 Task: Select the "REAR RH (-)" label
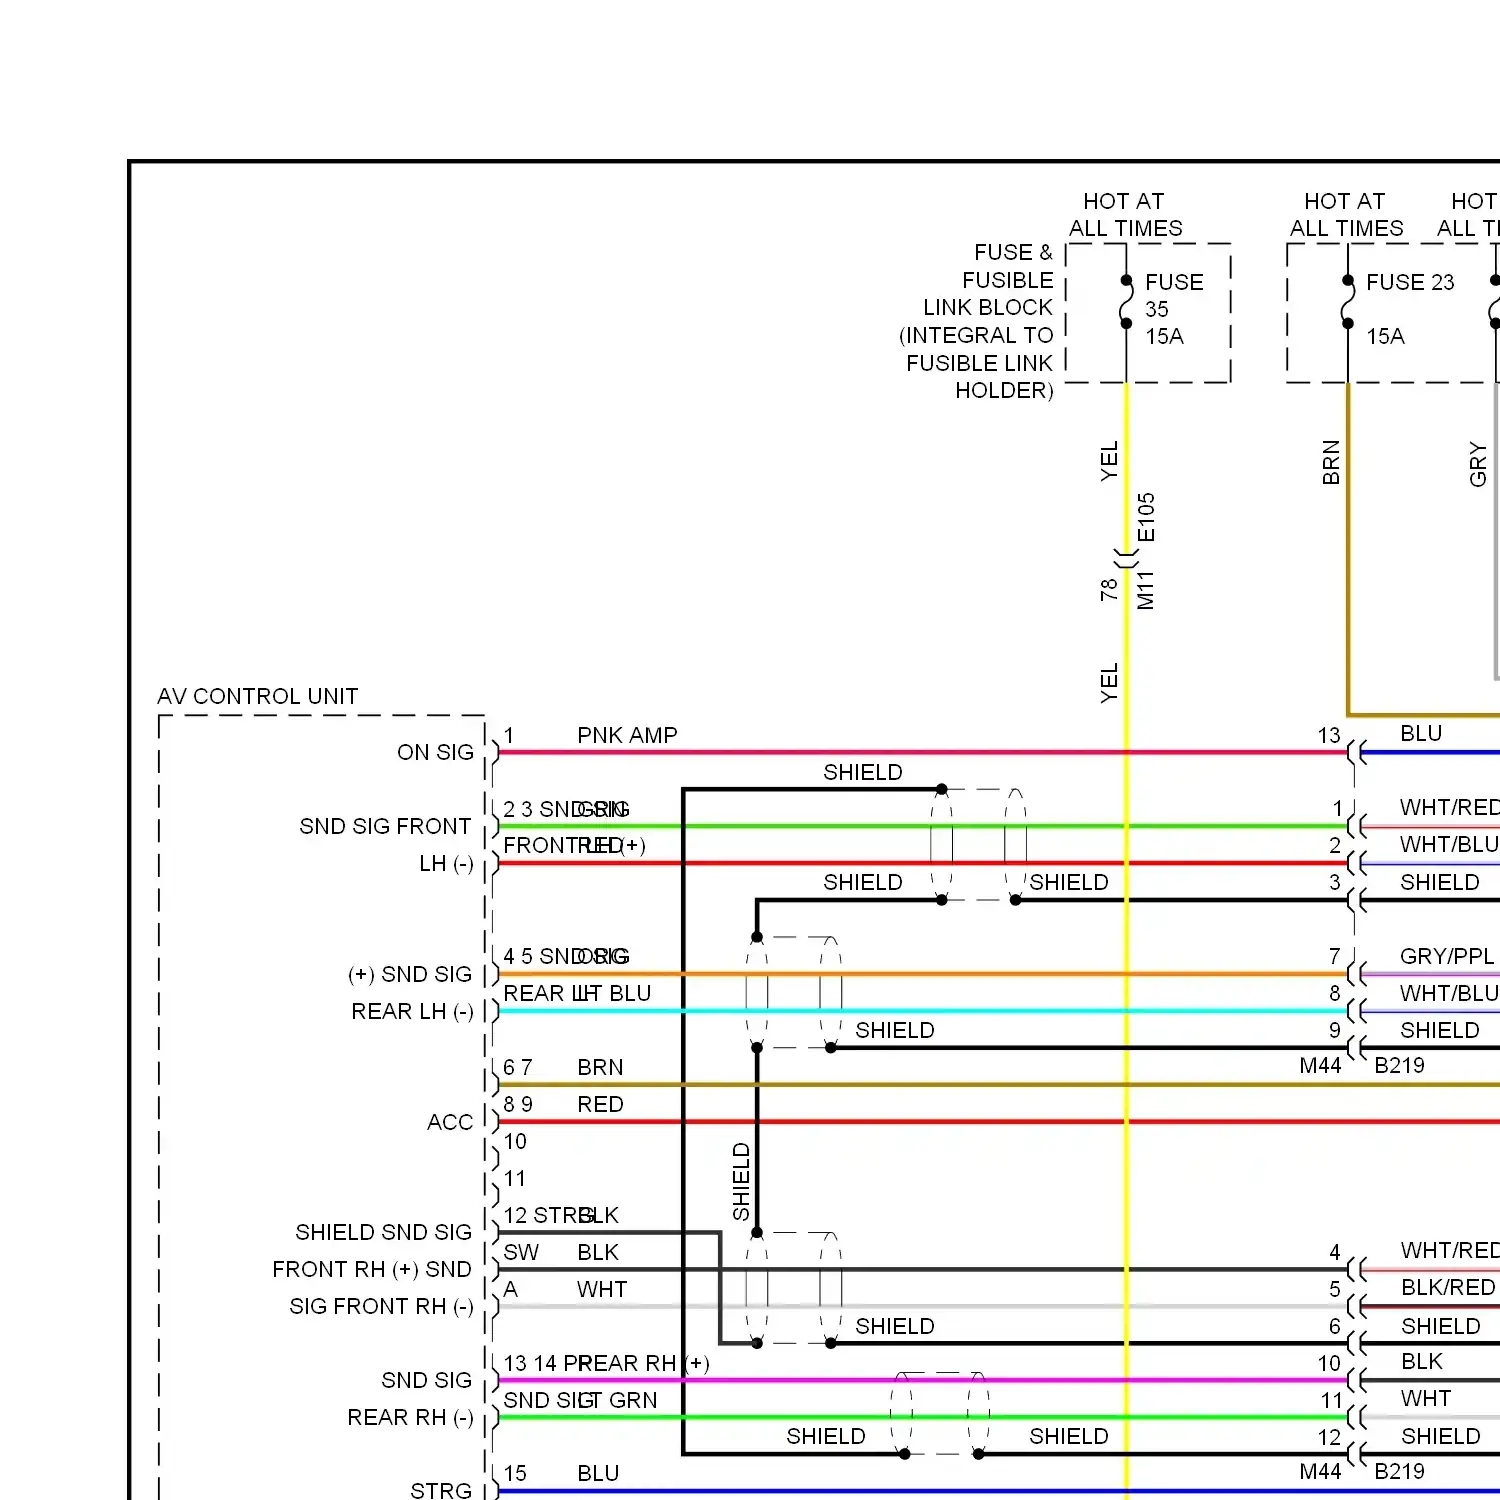coord(410,1417)
